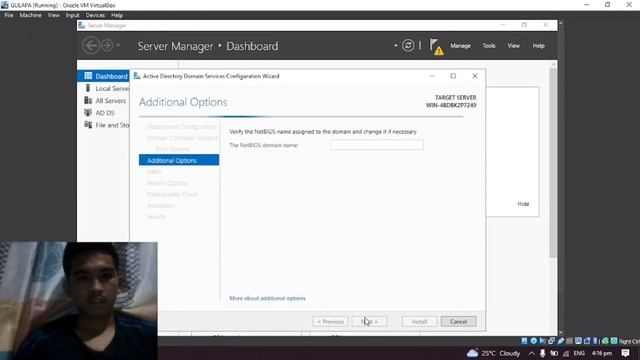Click the Server Manager vertical scrollbar
This screenshot has width=640, height=360.
coord(553,163)
